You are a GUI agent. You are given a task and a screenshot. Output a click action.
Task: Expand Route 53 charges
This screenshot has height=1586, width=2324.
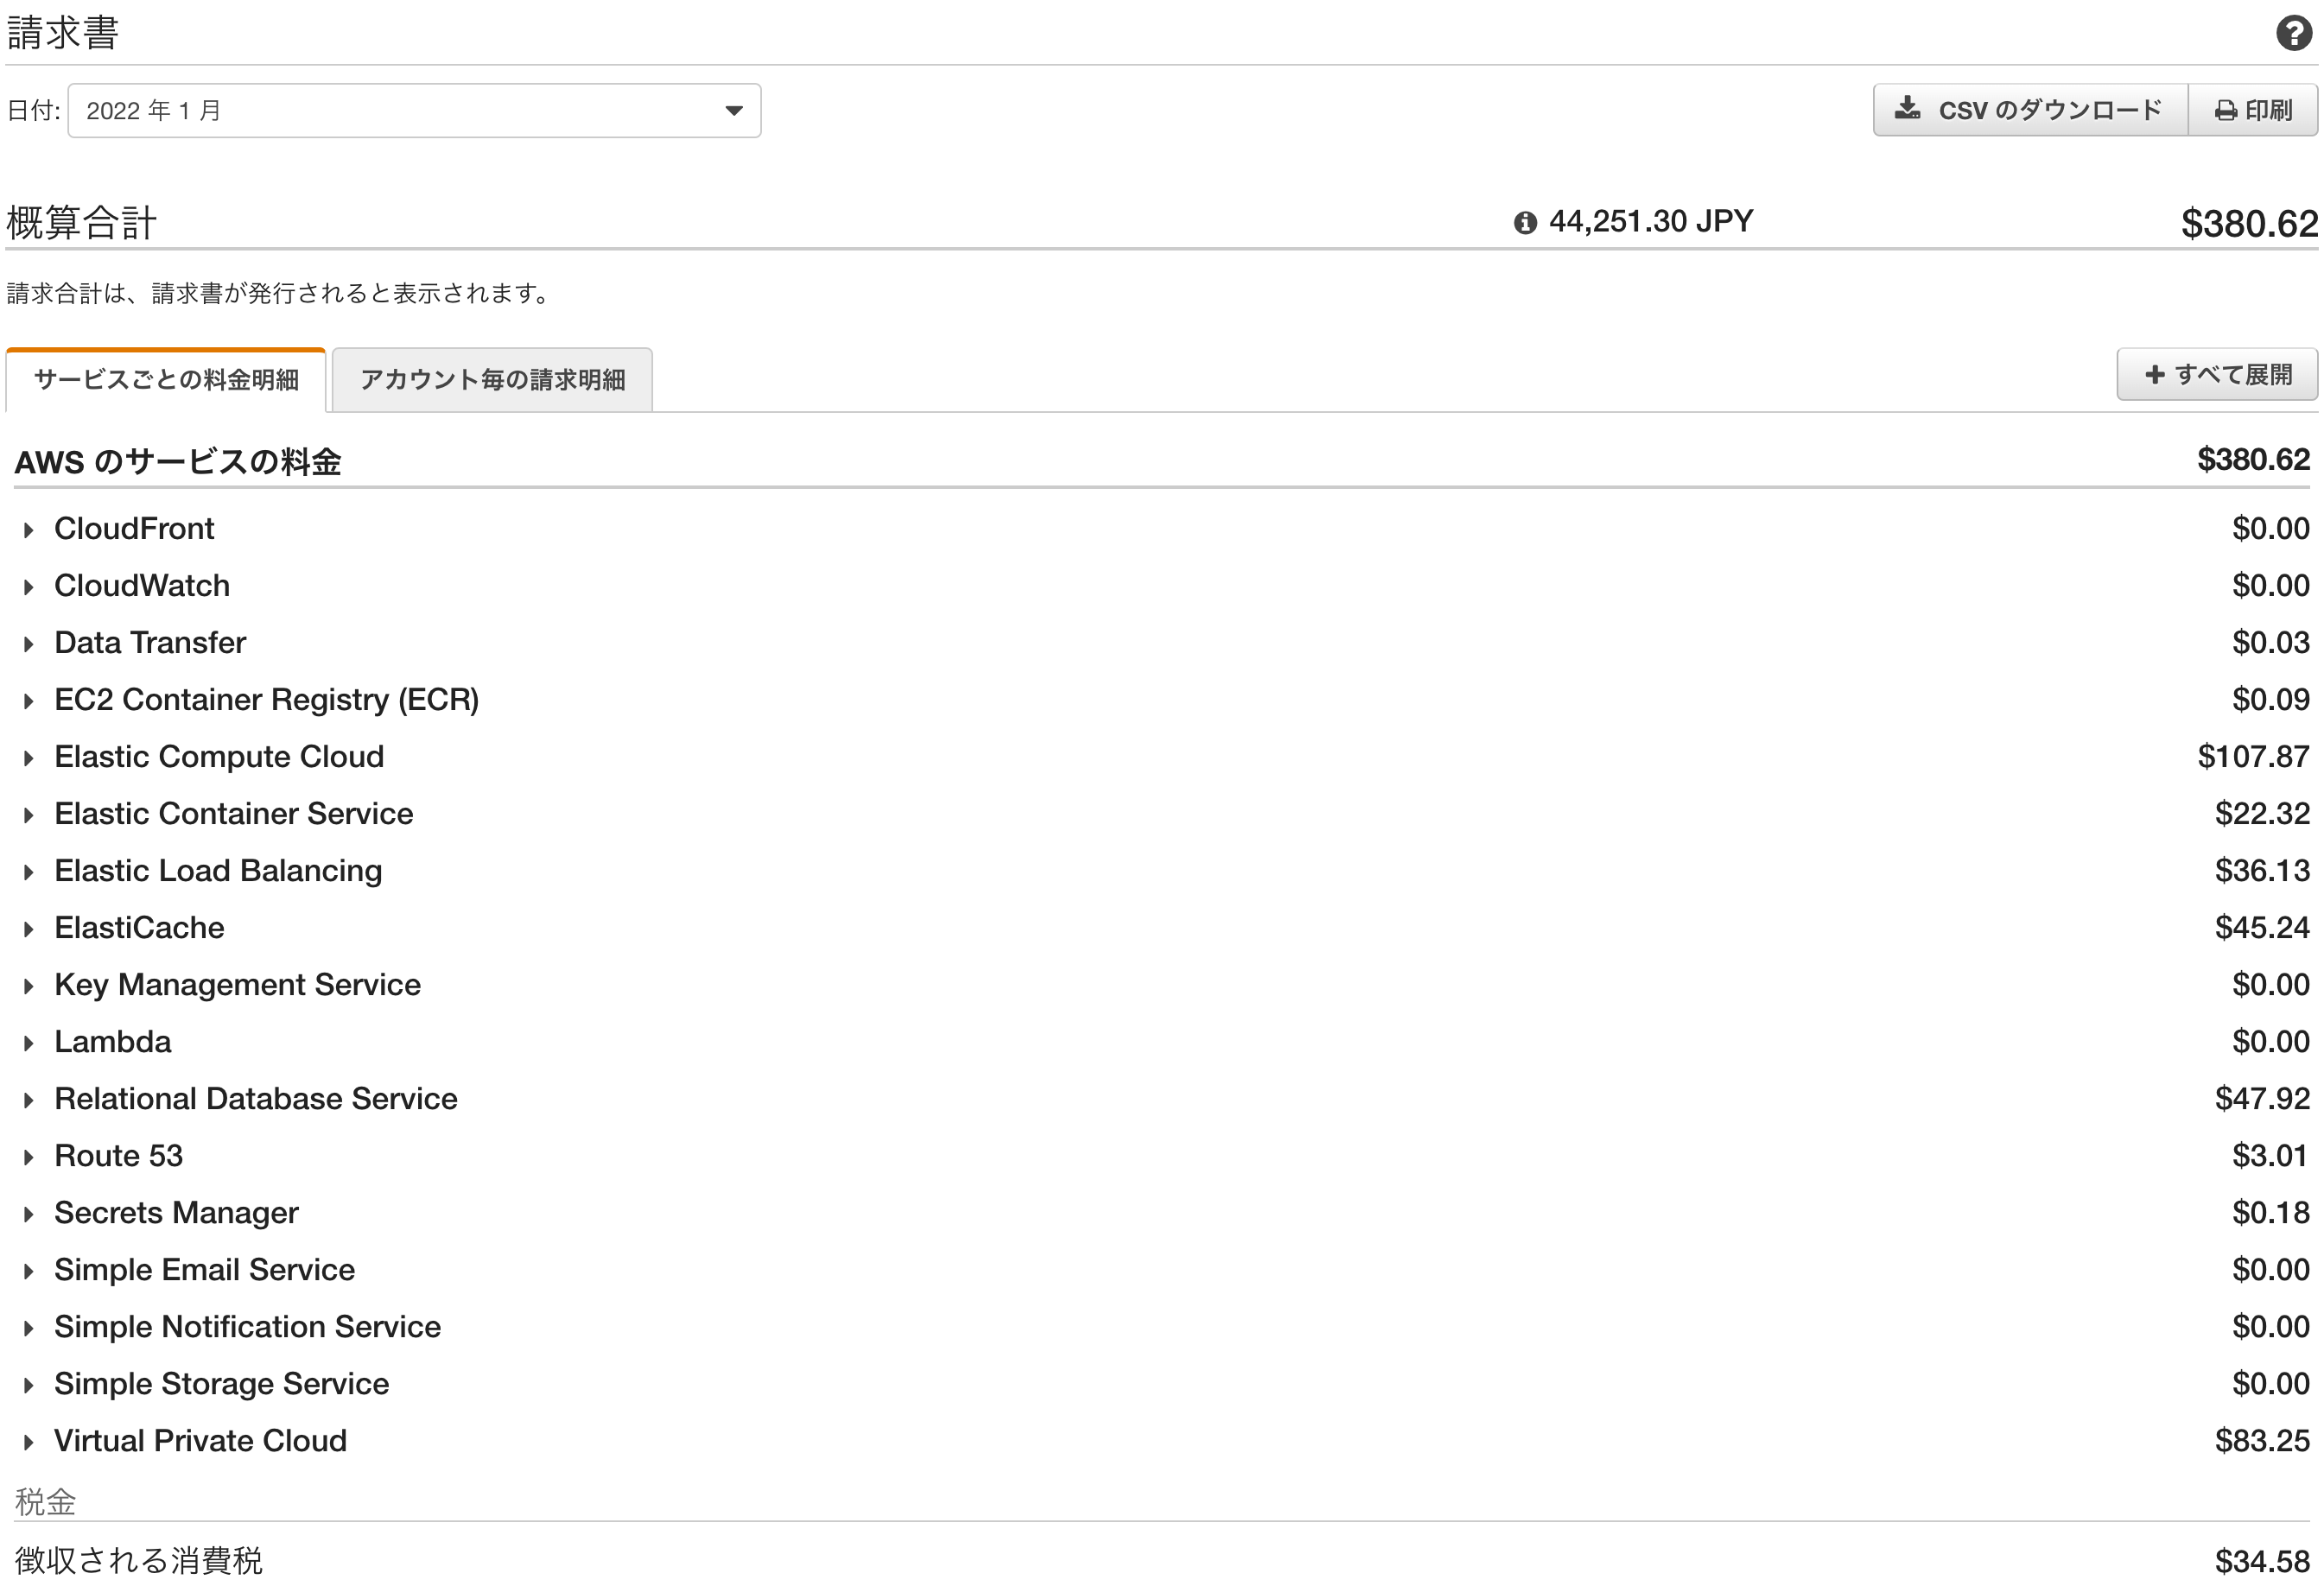(29, 1157)
